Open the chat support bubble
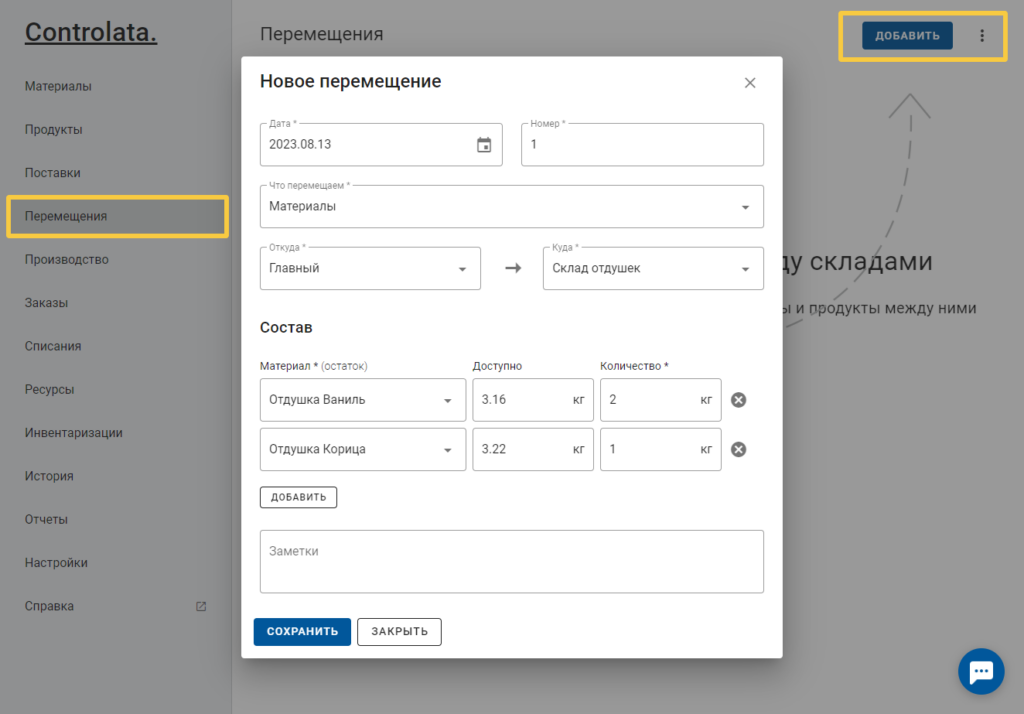 tap(981, 671)
